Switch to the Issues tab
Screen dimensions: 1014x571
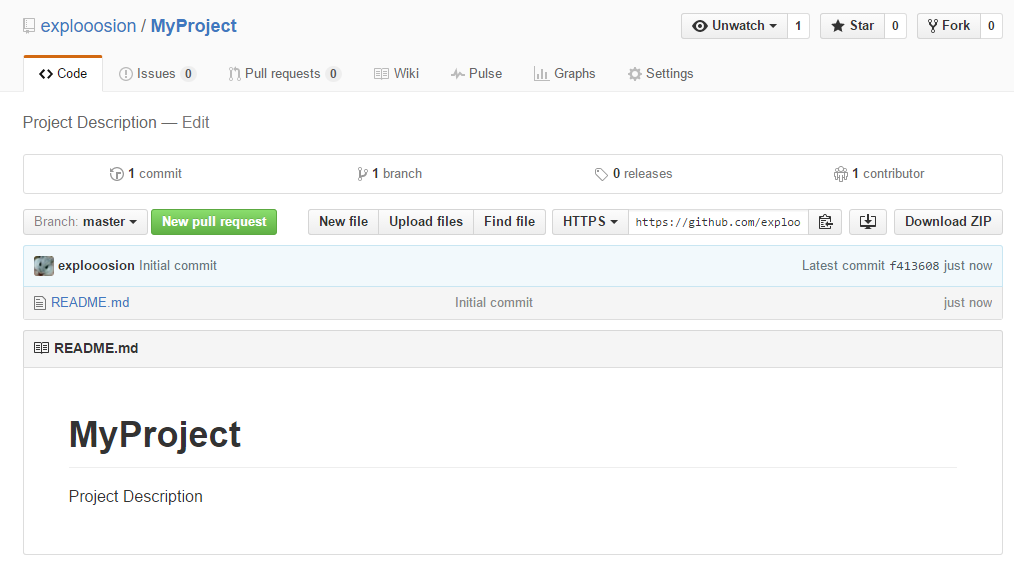[x=156, y=74]
